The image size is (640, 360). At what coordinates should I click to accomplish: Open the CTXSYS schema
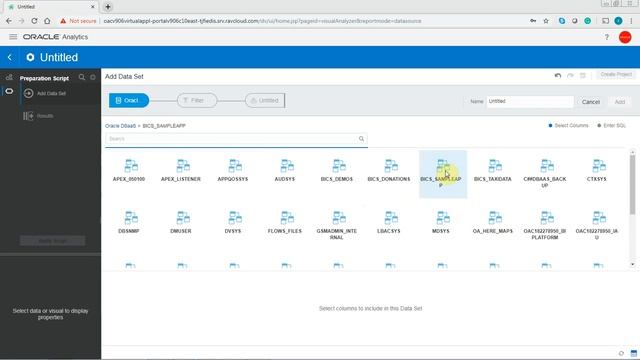(x=597, y=171)
